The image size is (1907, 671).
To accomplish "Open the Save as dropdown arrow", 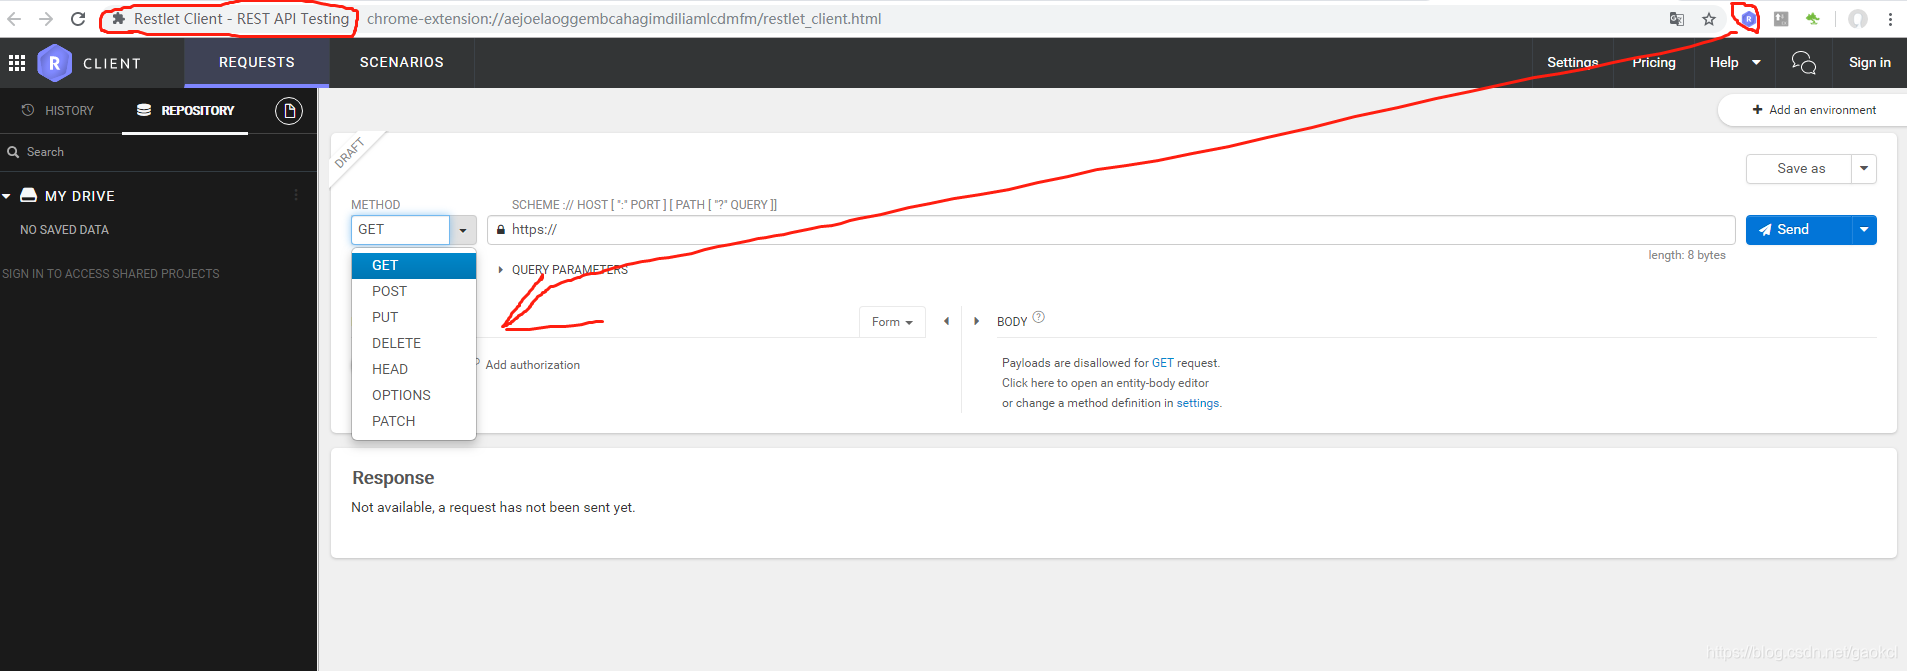I will (1864, 169).
